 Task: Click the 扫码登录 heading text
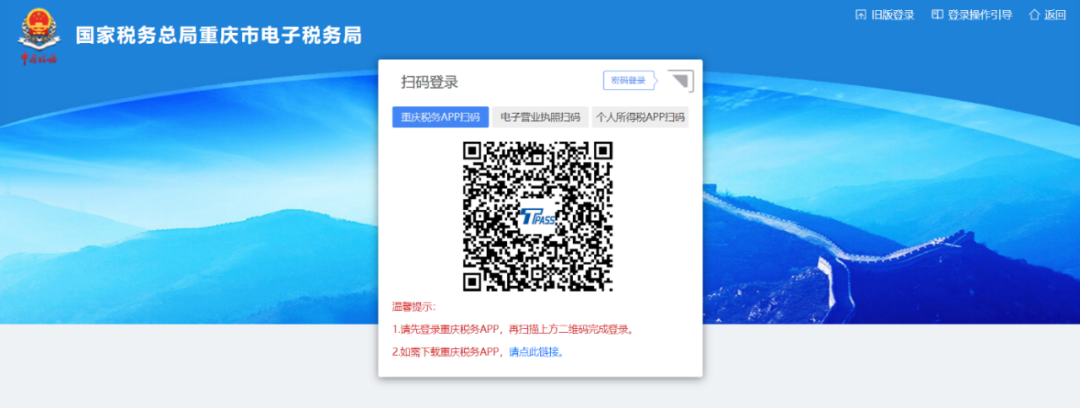click(430, 82)
